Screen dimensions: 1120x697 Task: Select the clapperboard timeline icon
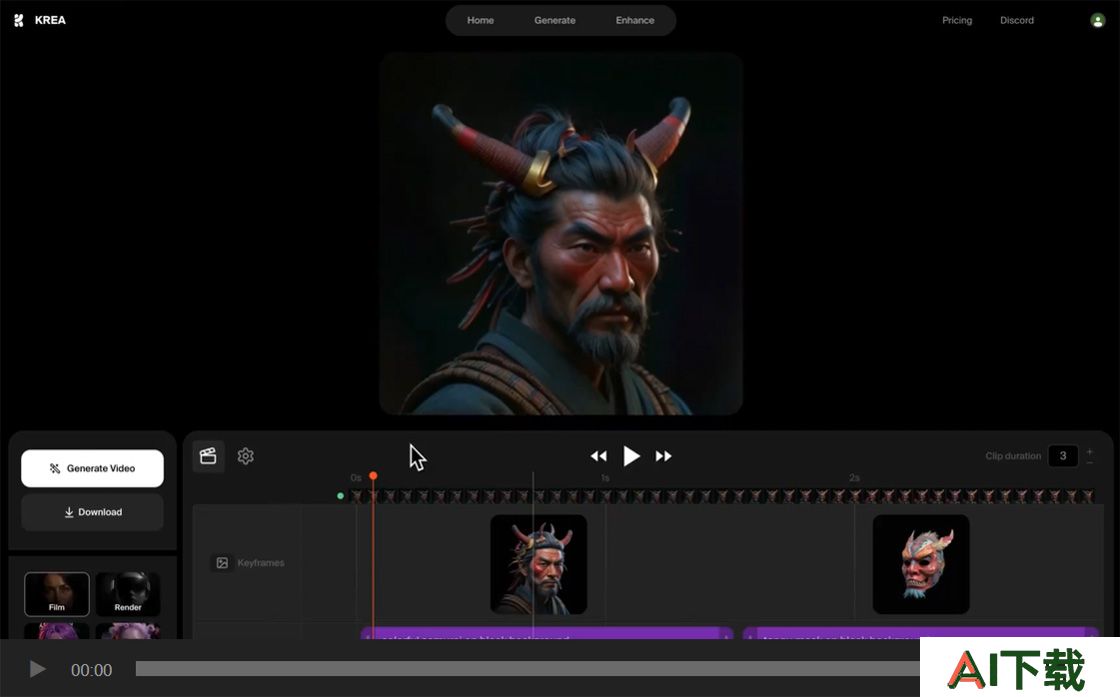pos(209,456)
